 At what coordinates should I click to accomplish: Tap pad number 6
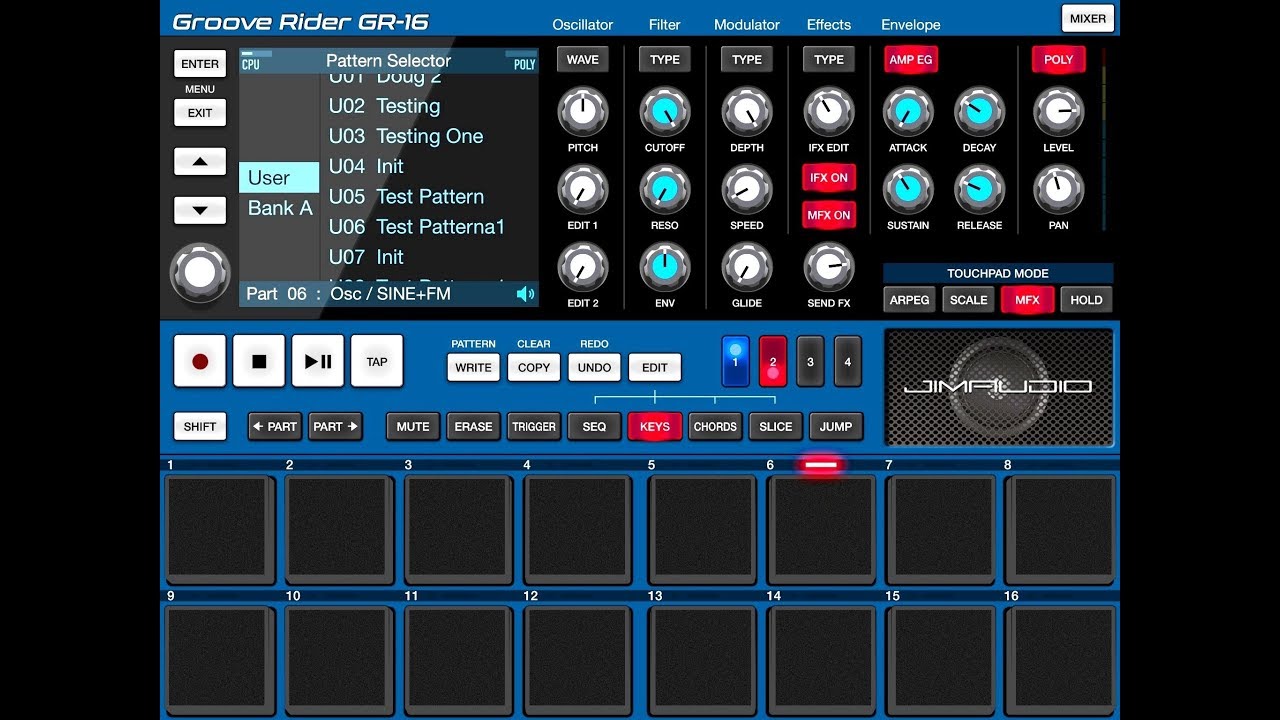tap(821, 530)
